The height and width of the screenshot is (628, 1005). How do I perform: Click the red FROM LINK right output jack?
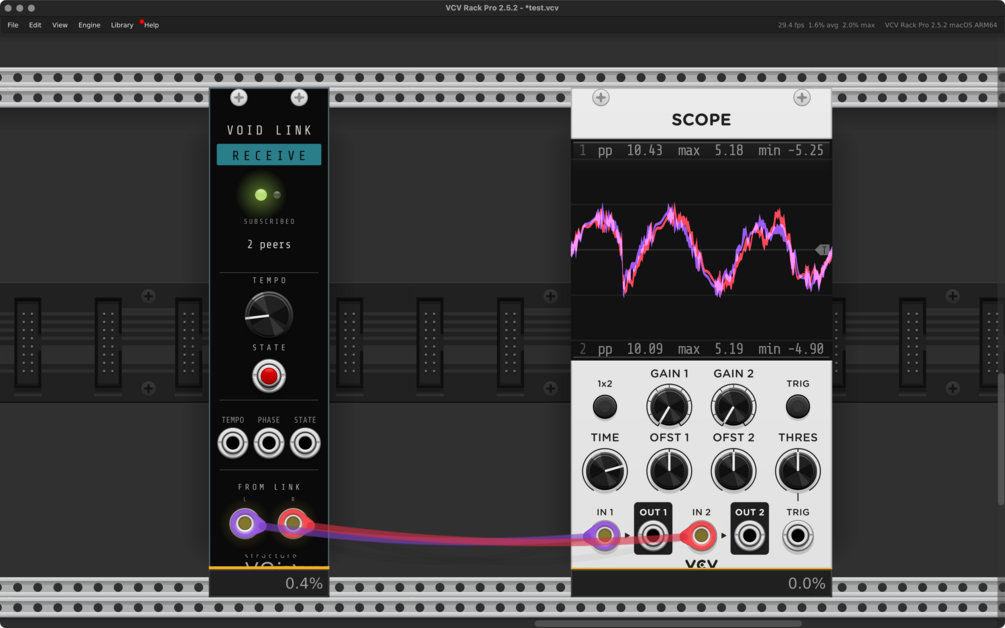(x=294, y=524)
